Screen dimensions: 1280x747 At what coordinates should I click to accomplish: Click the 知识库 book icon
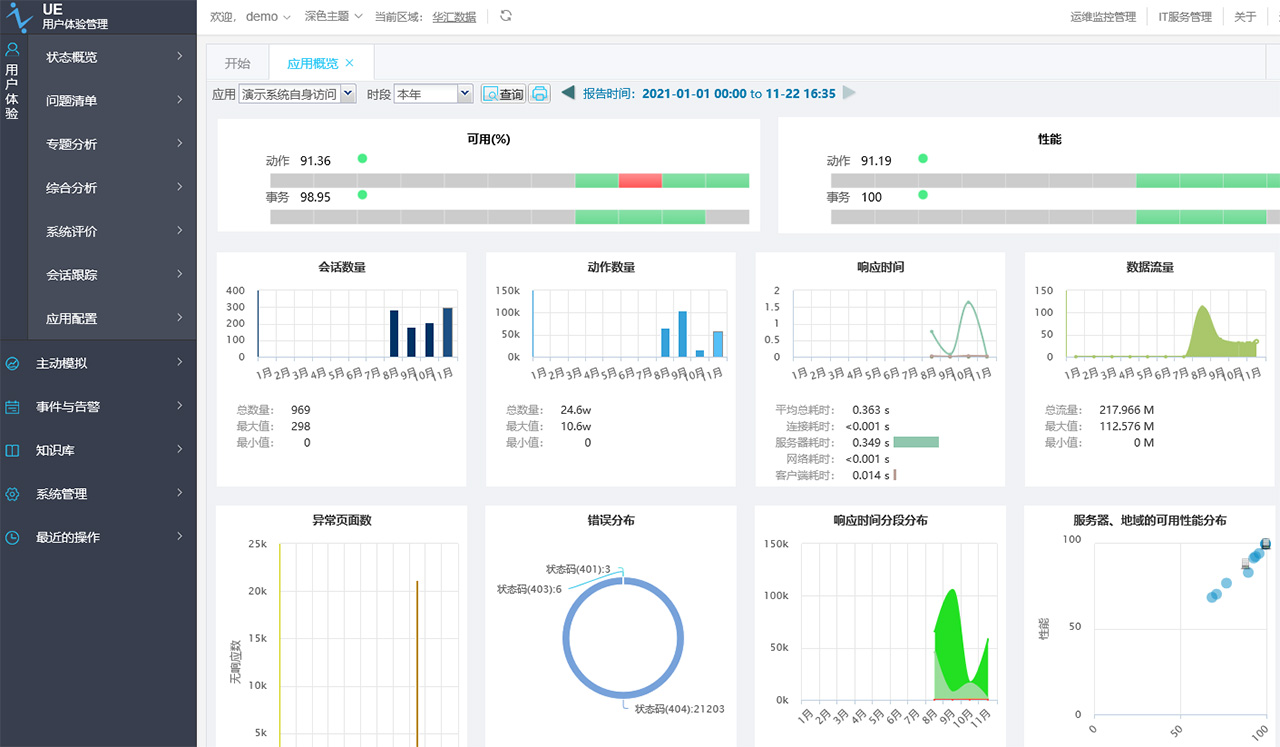pos(12,450)
